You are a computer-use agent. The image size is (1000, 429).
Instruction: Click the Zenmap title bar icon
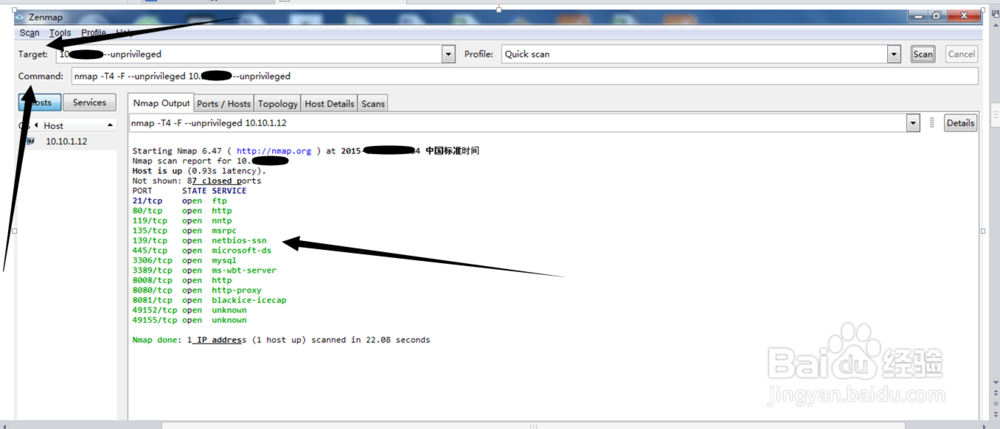20,17
